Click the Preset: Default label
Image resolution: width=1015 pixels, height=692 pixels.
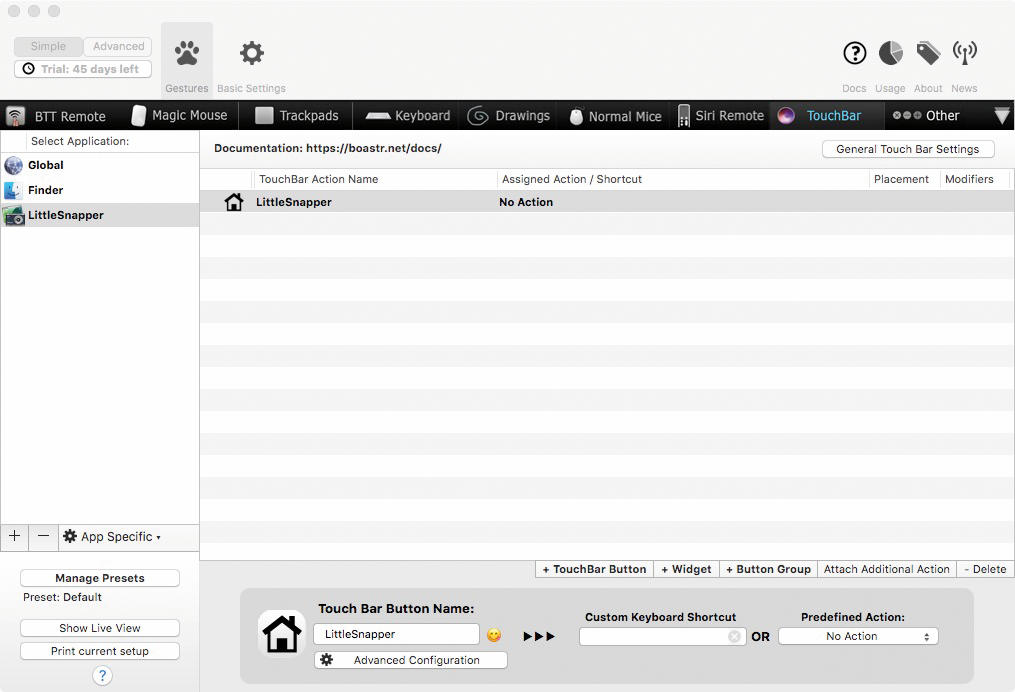pyautogui.click(x=62, y=597)
